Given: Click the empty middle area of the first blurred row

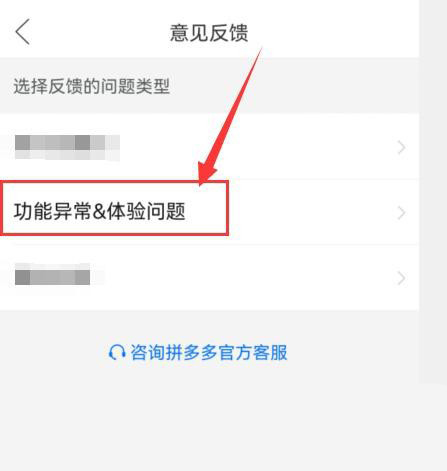Looking at the screenshot, I should [x=257, y=147].
